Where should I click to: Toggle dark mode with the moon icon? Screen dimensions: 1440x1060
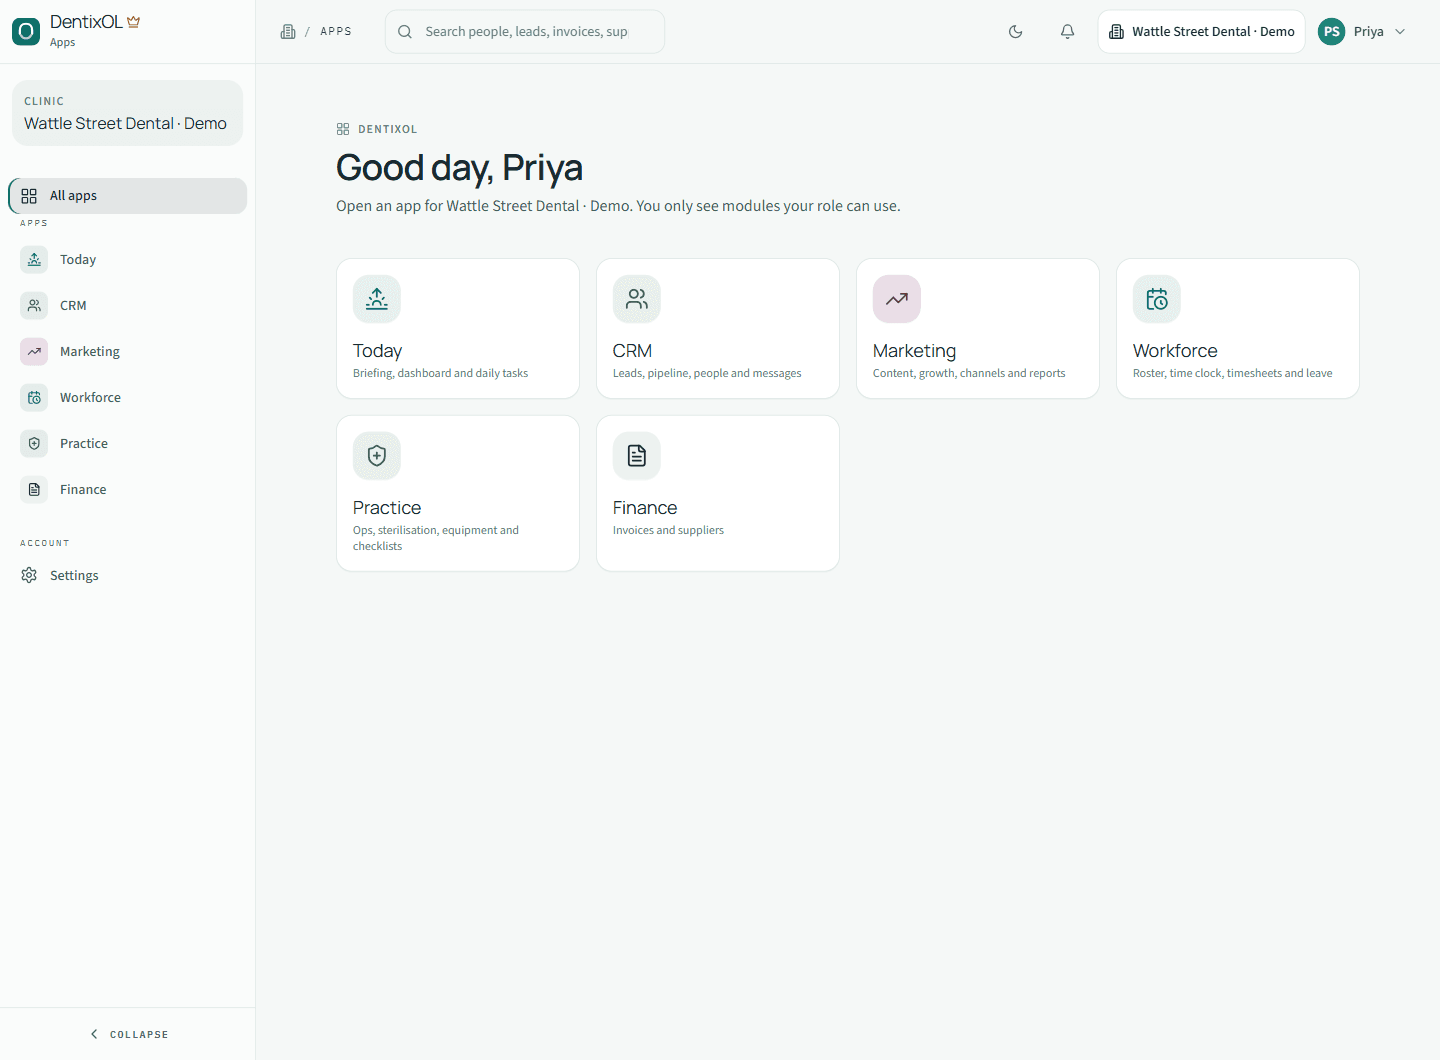click(1016, 32)
